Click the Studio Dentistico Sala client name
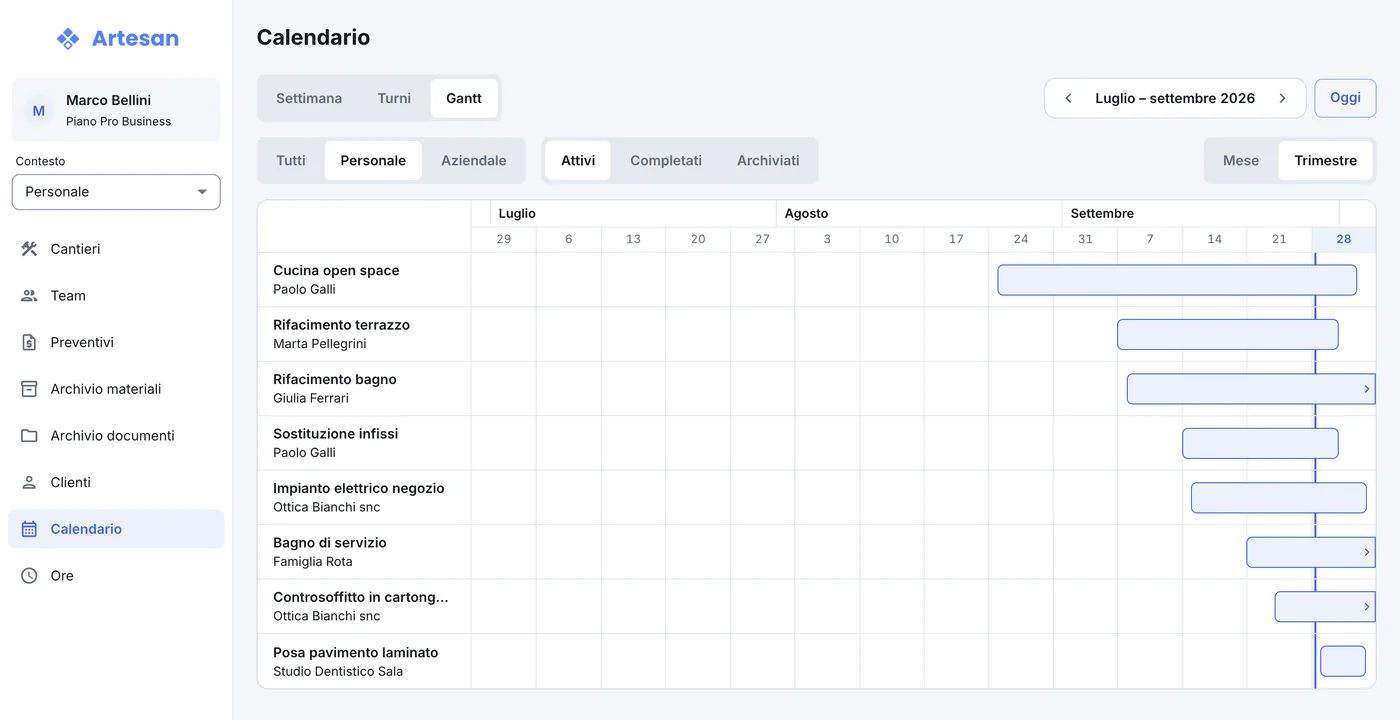Viewport: 1400px width, 720px height. coord(338,671)
